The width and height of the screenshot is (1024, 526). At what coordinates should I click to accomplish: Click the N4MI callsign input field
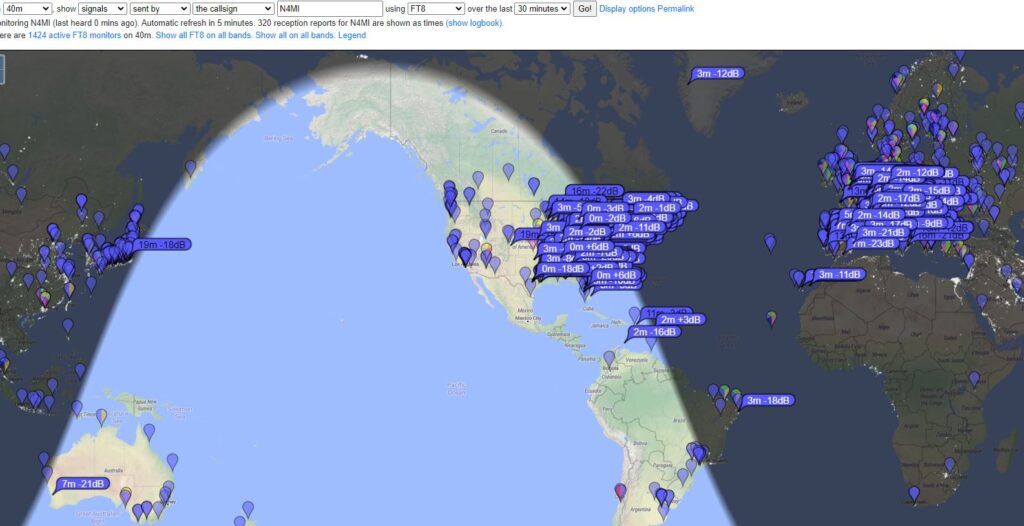(329, 8)
